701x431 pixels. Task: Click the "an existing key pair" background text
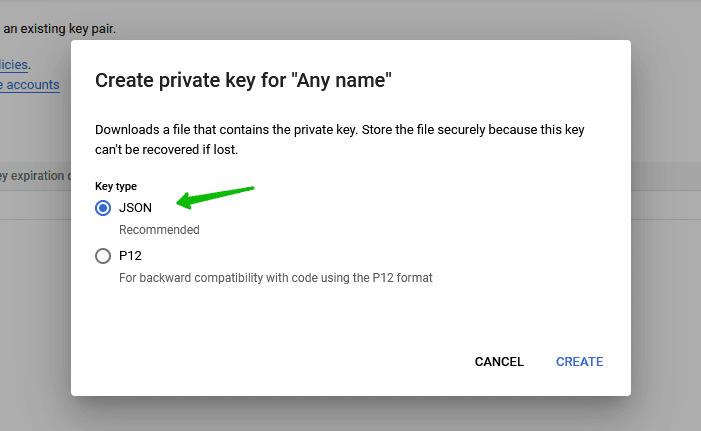click(60, 28)
